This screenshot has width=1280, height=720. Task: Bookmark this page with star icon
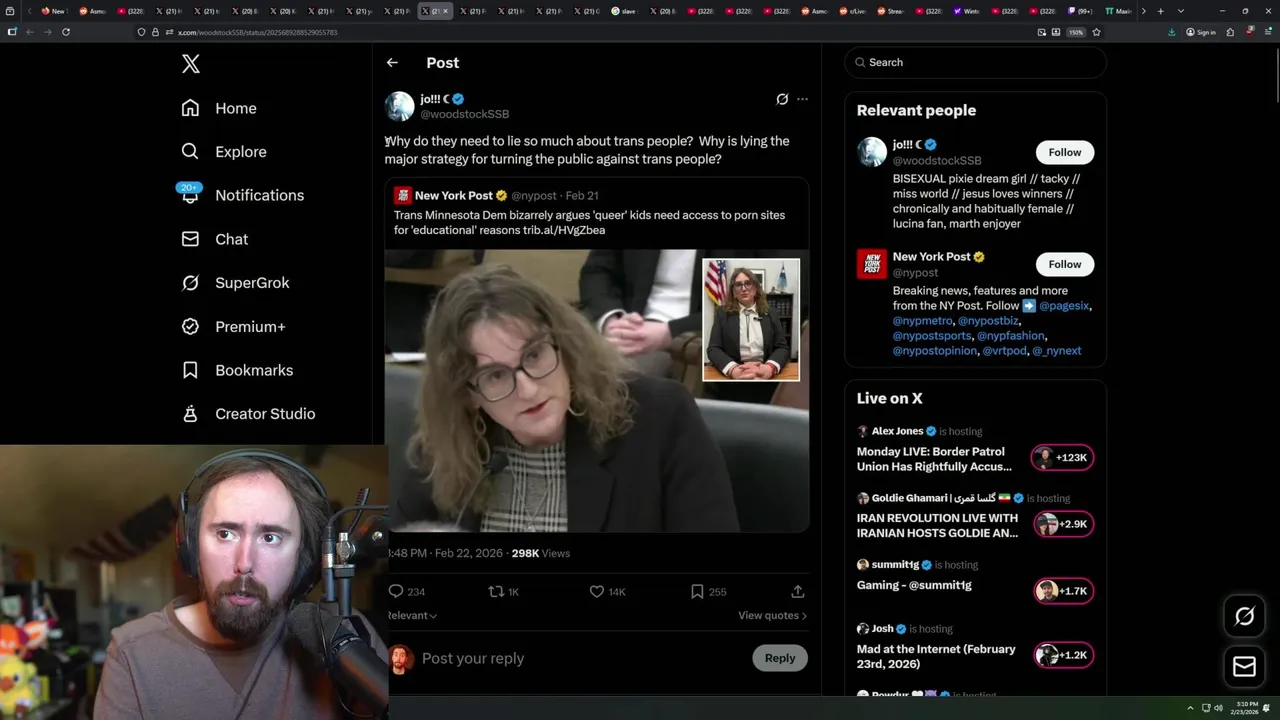click(x=1096, y=32)
